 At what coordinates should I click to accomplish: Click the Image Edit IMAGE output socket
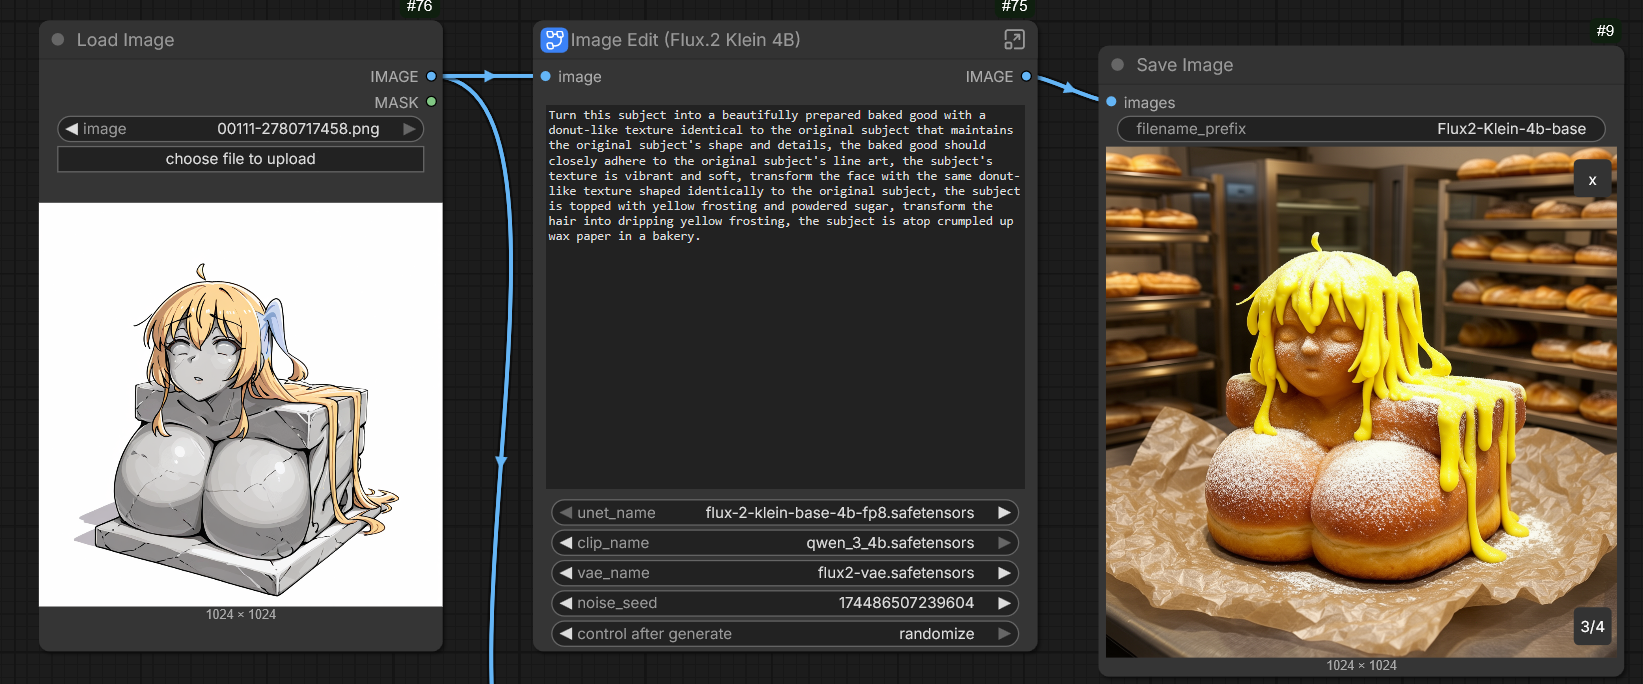point(1026,76)
